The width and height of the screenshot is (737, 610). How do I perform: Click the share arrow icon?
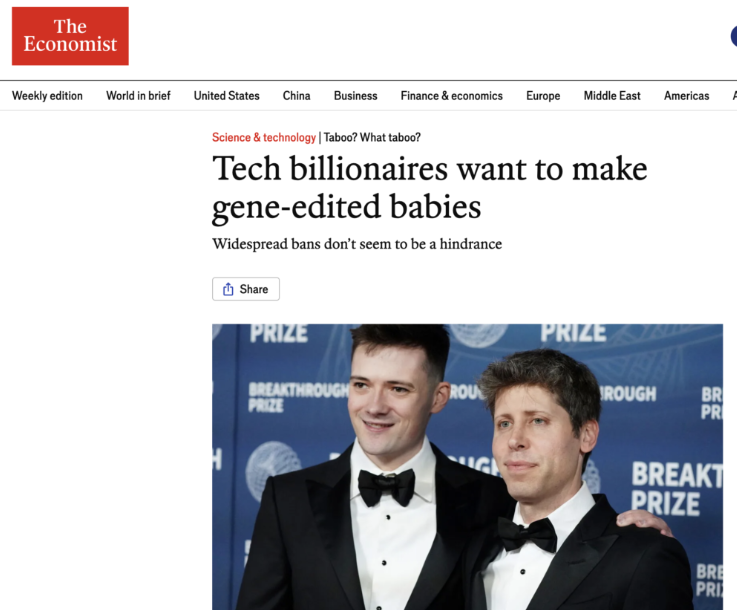click(228, 289)
